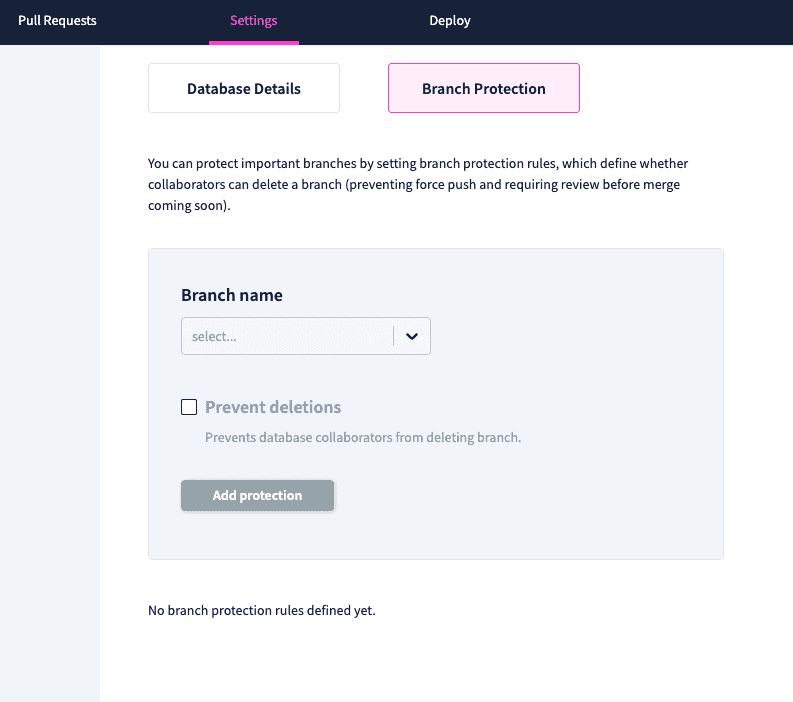The height and width of the screenshot is (702, 793).
Task: Click the dark top navigation bar background
Action: (x=632, y=22)
